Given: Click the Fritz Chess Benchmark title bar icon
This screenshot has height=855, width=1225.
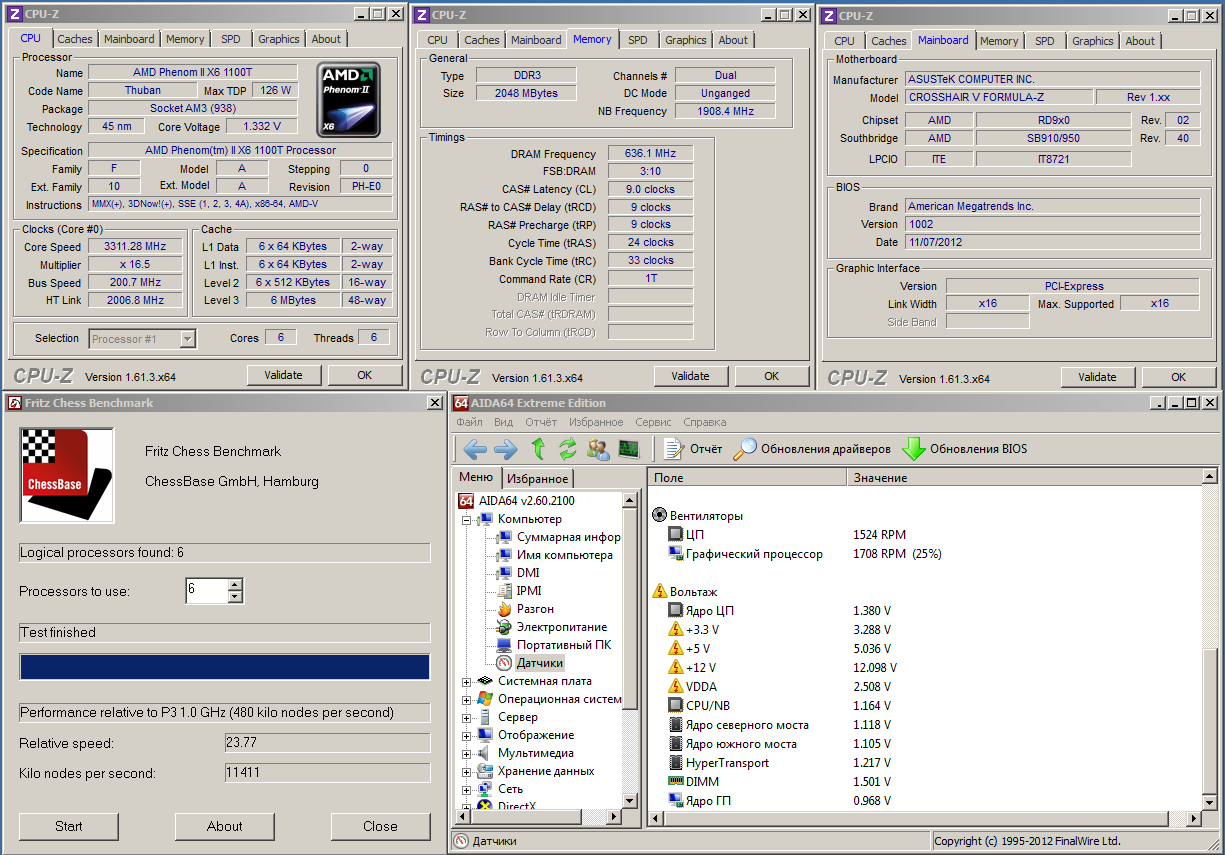Looking at the screenshot, I should [x=15, y=403].
